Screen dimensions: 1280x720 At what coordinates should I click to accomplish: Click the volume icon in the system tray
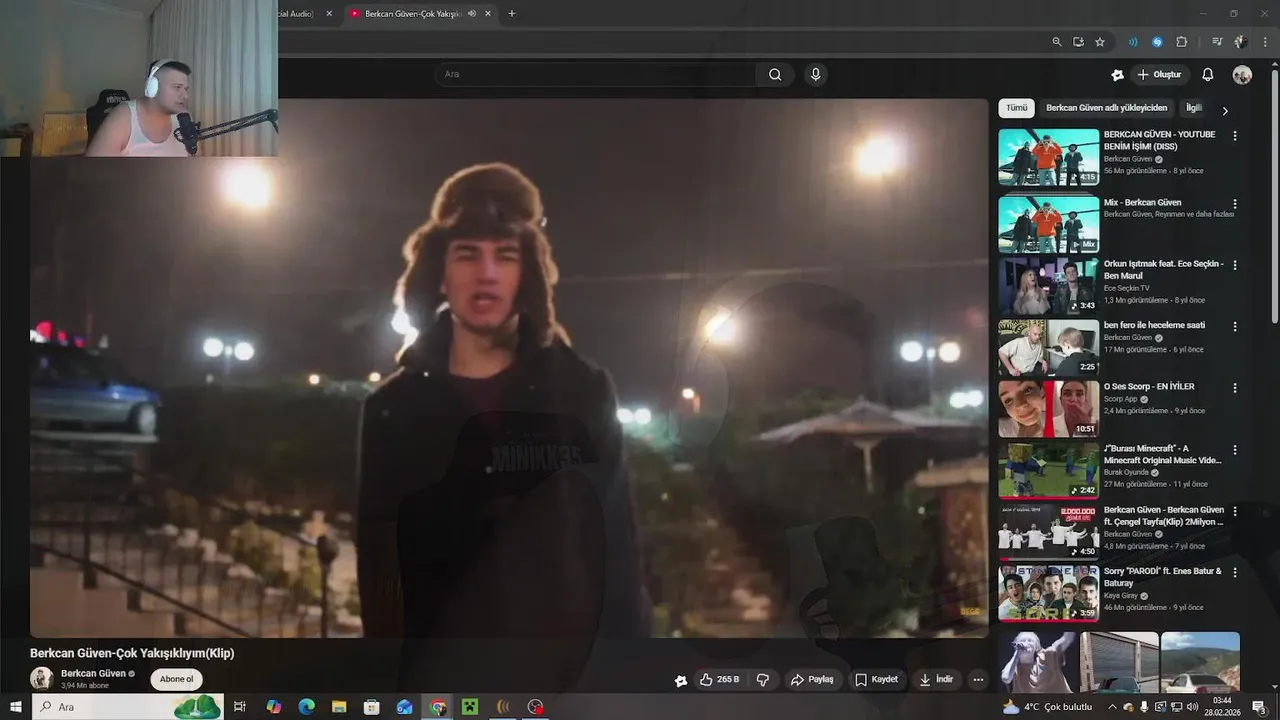(1192, 707)
